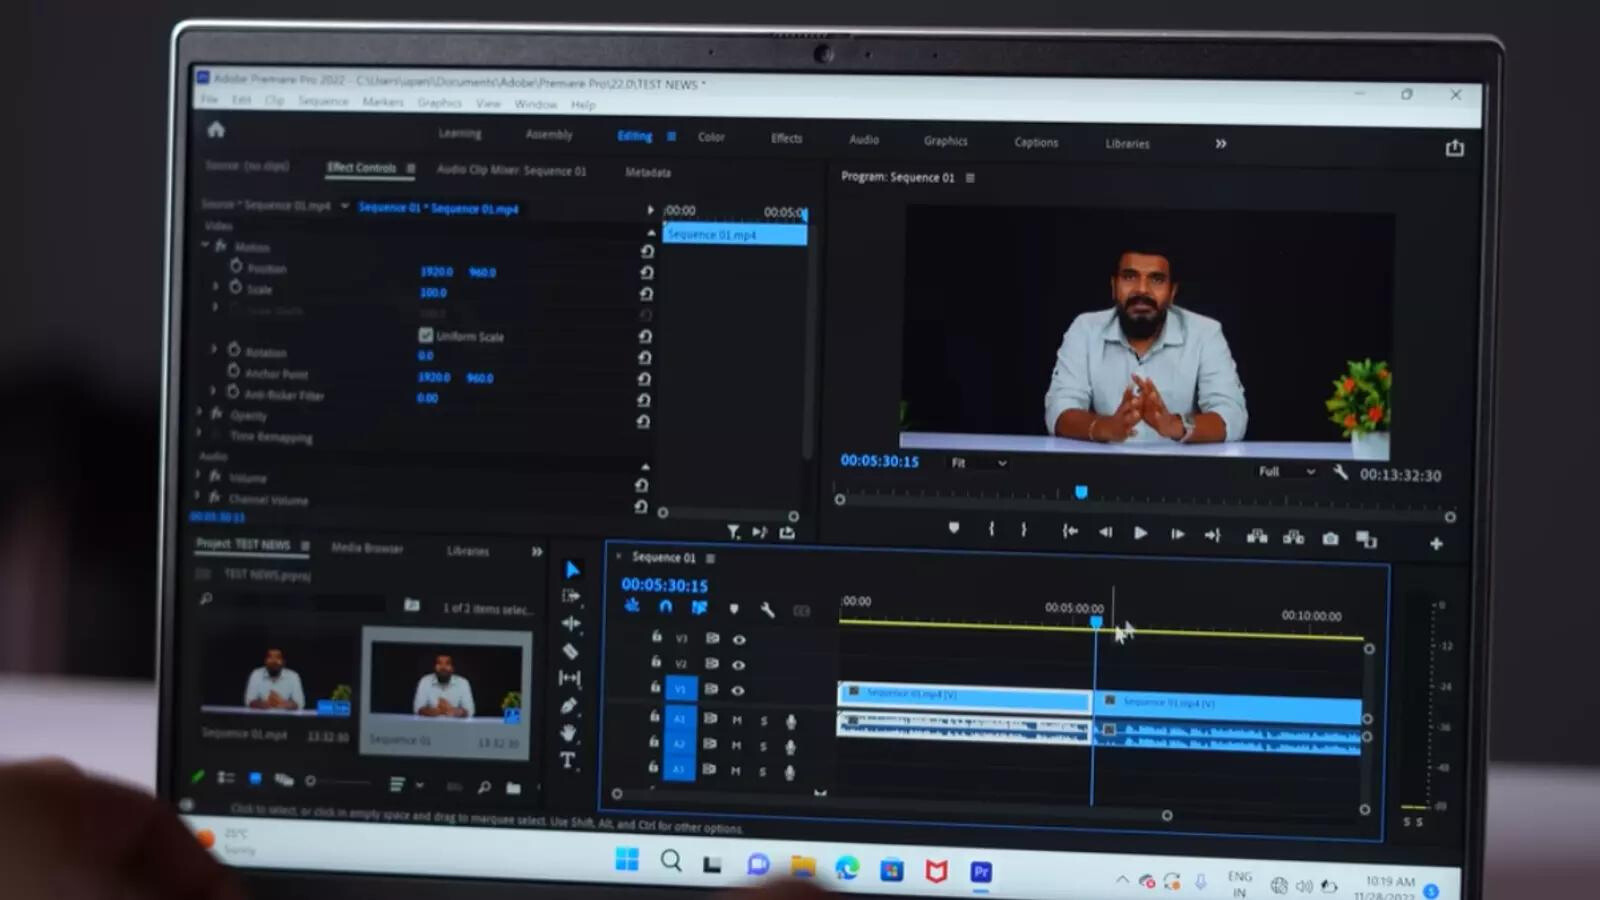
Task: Toggle visibility eye of track V2
Action: pyautogui.click(x=738, y=664)
